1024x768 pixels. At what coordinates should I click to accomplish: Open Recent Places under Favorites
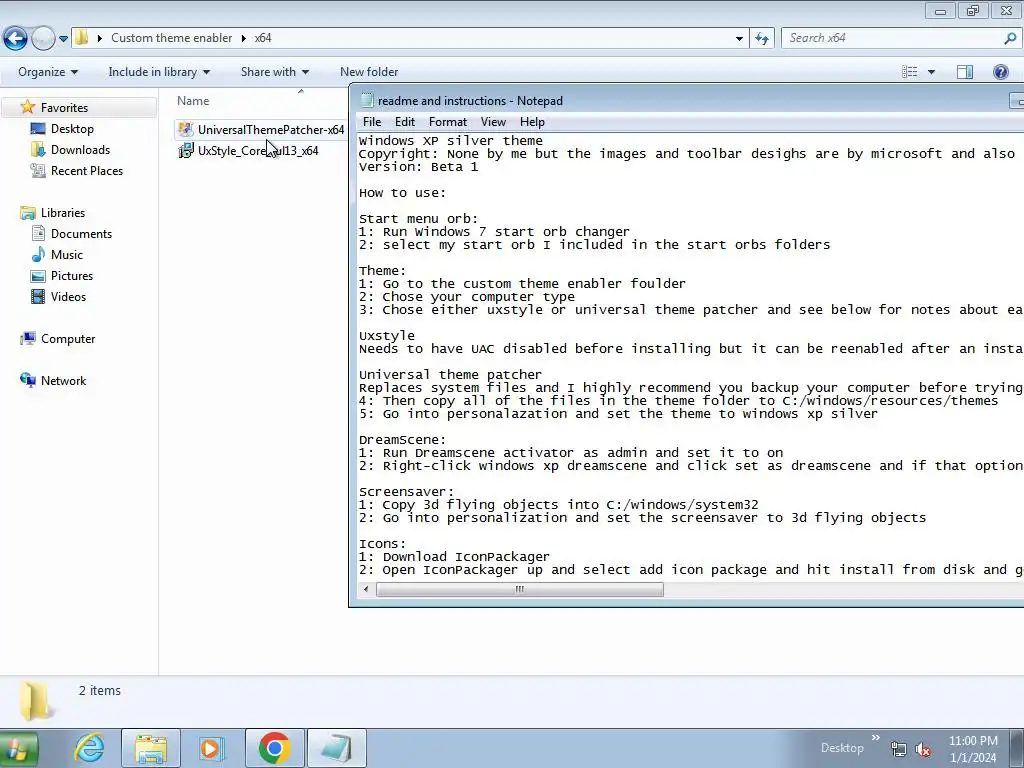[x=87, y=170]
